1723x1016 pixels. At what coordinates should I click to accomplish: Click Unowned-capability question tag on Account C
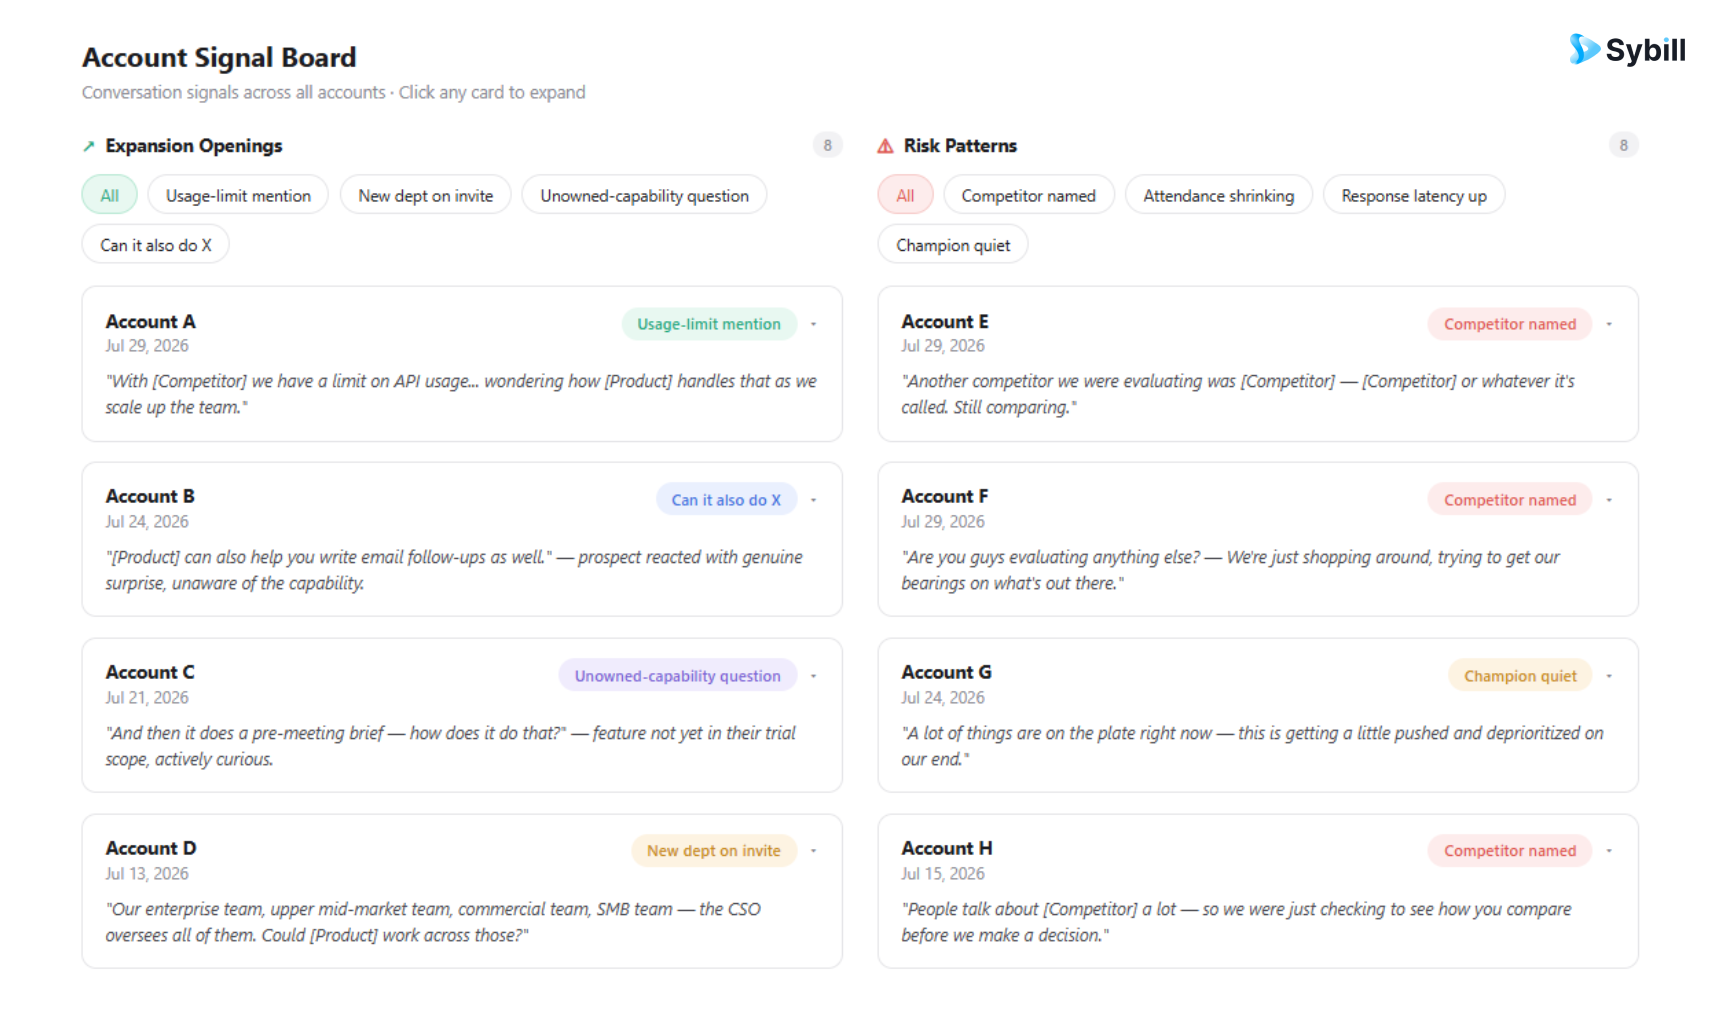[677, 676]
